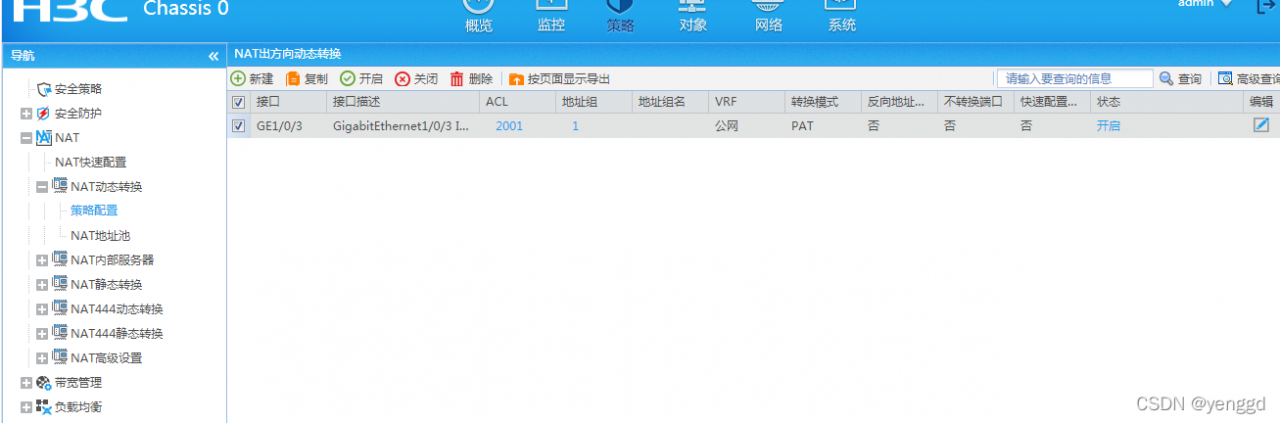Collapse the 导航 navigation panel
The height and width of the screenshot is (423, 1280).
click(213, 56)
